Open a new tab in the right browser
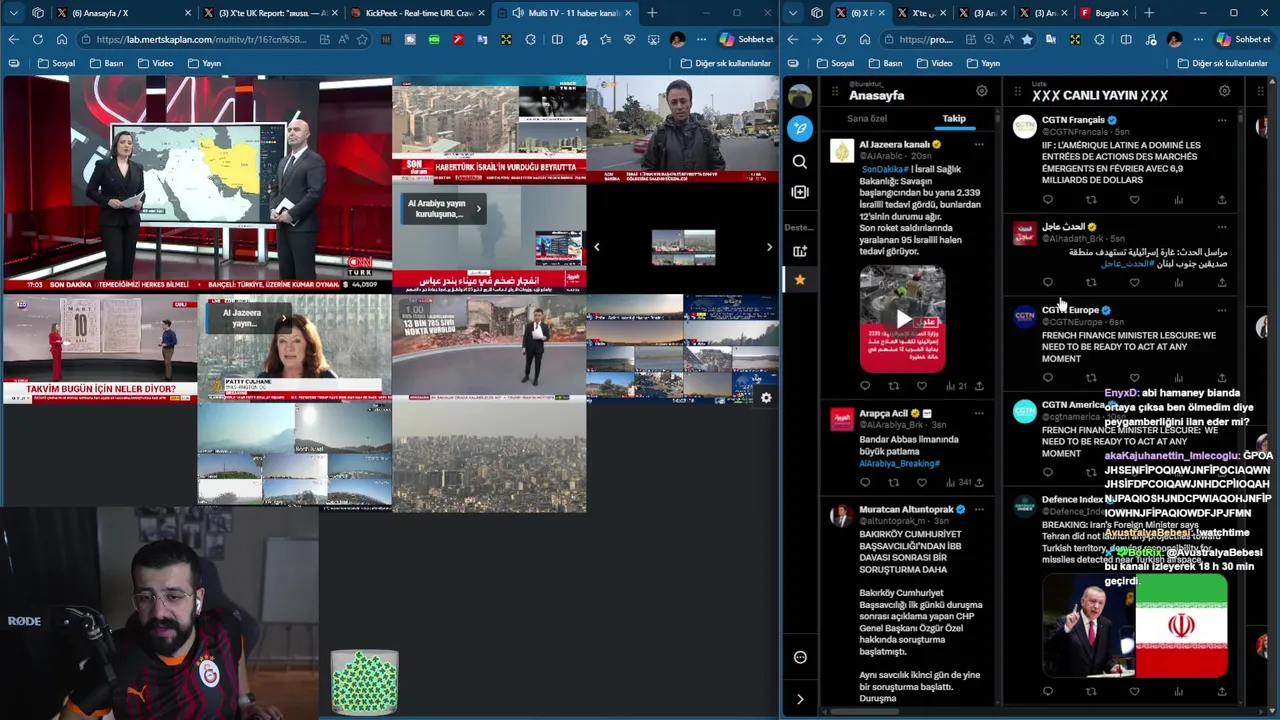This screenshot has height=720, width=1280. click(1148, 13)
